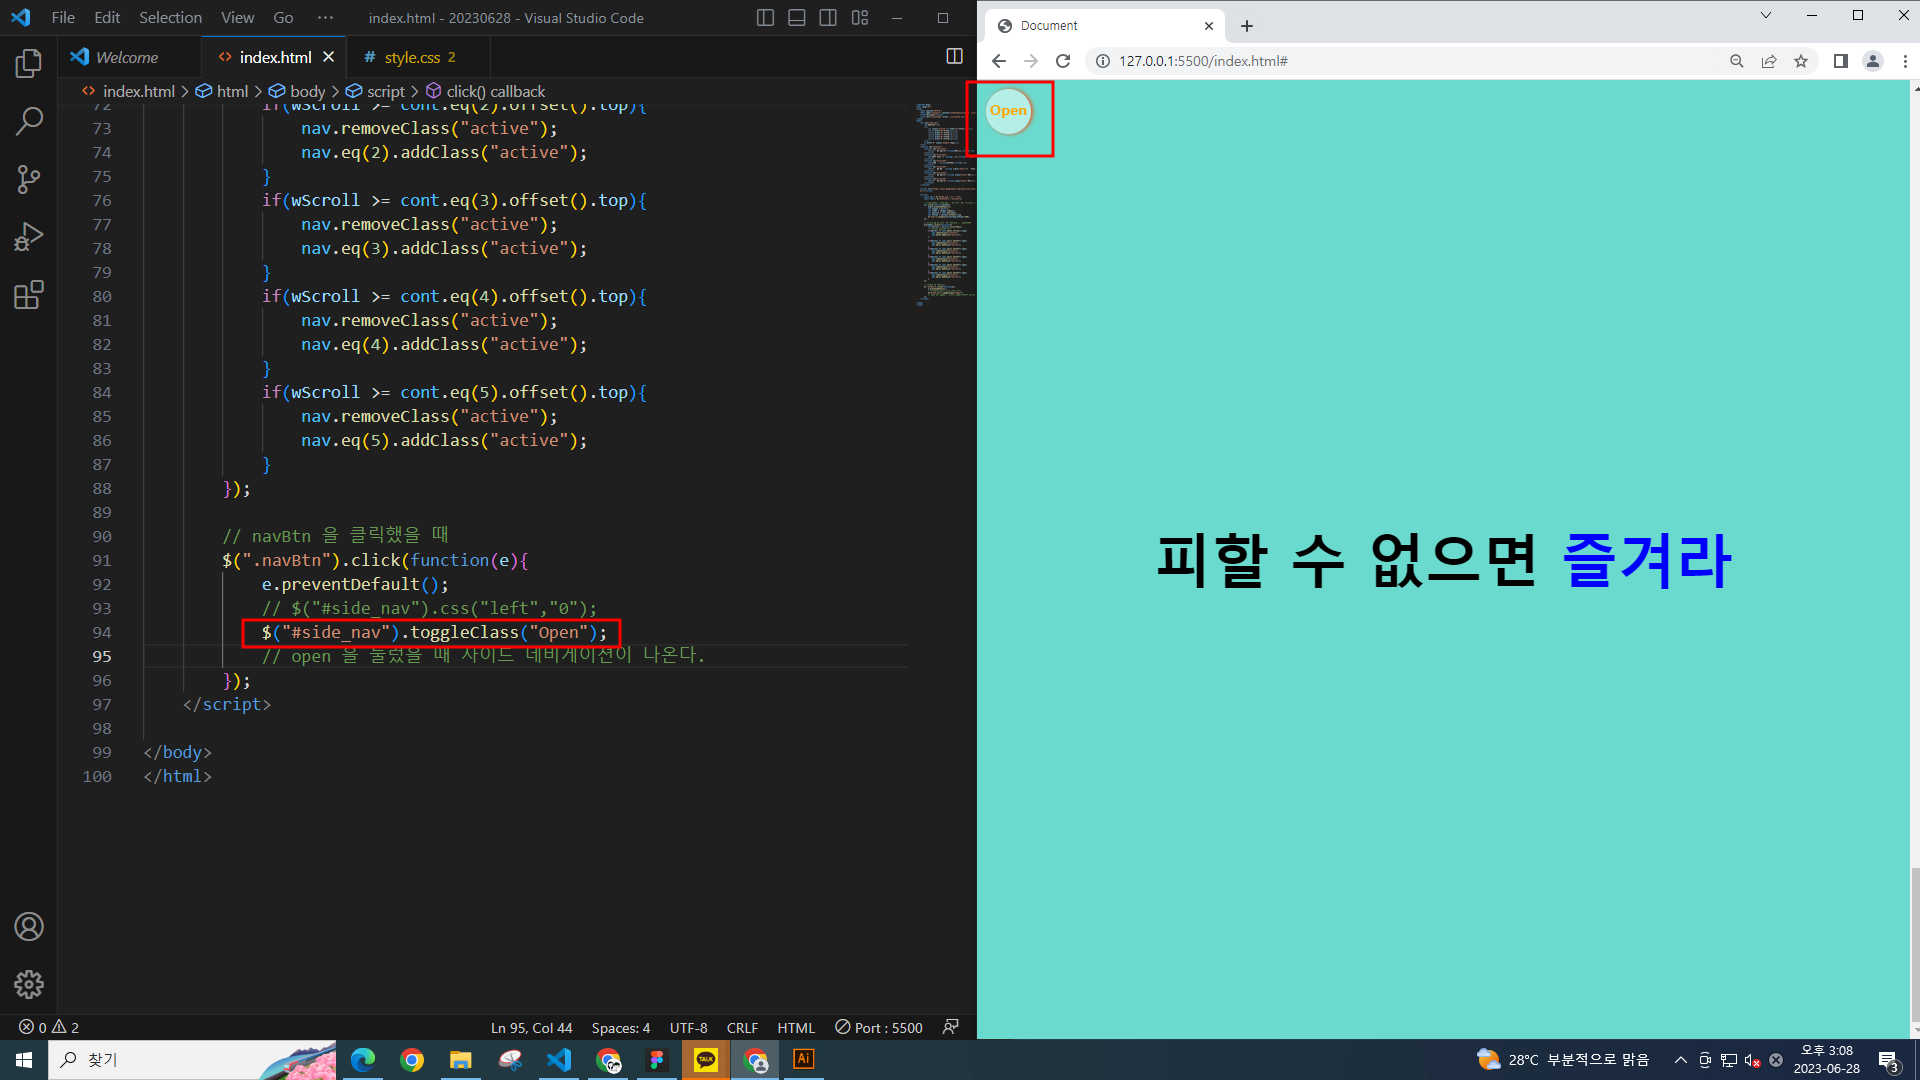Expand the hidden menu items ellipsis

coord(325,18)
